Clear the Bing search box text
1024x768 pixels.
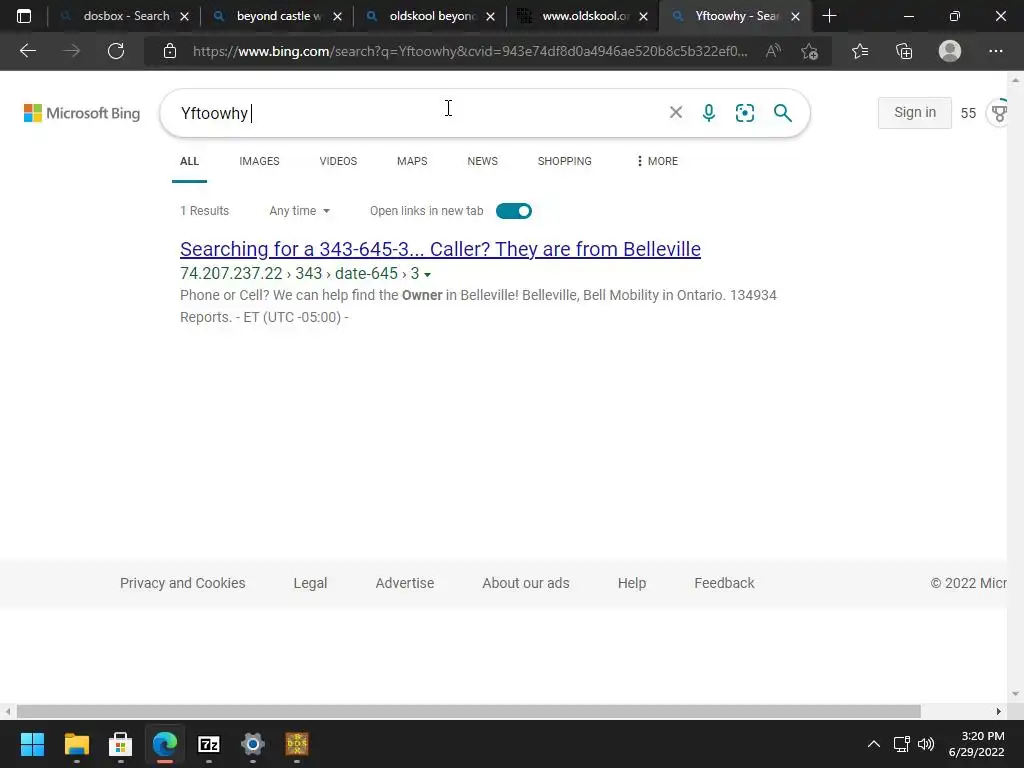(676, 113)
